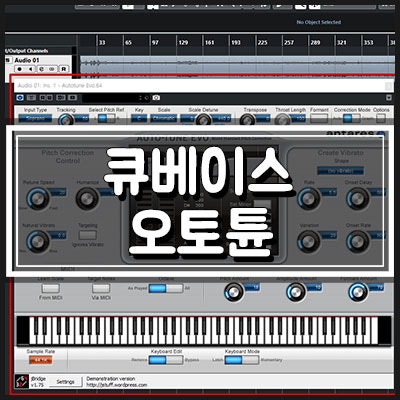Enable Read automation R on Audio 01
Screen dimensions: 400x400
63,69
